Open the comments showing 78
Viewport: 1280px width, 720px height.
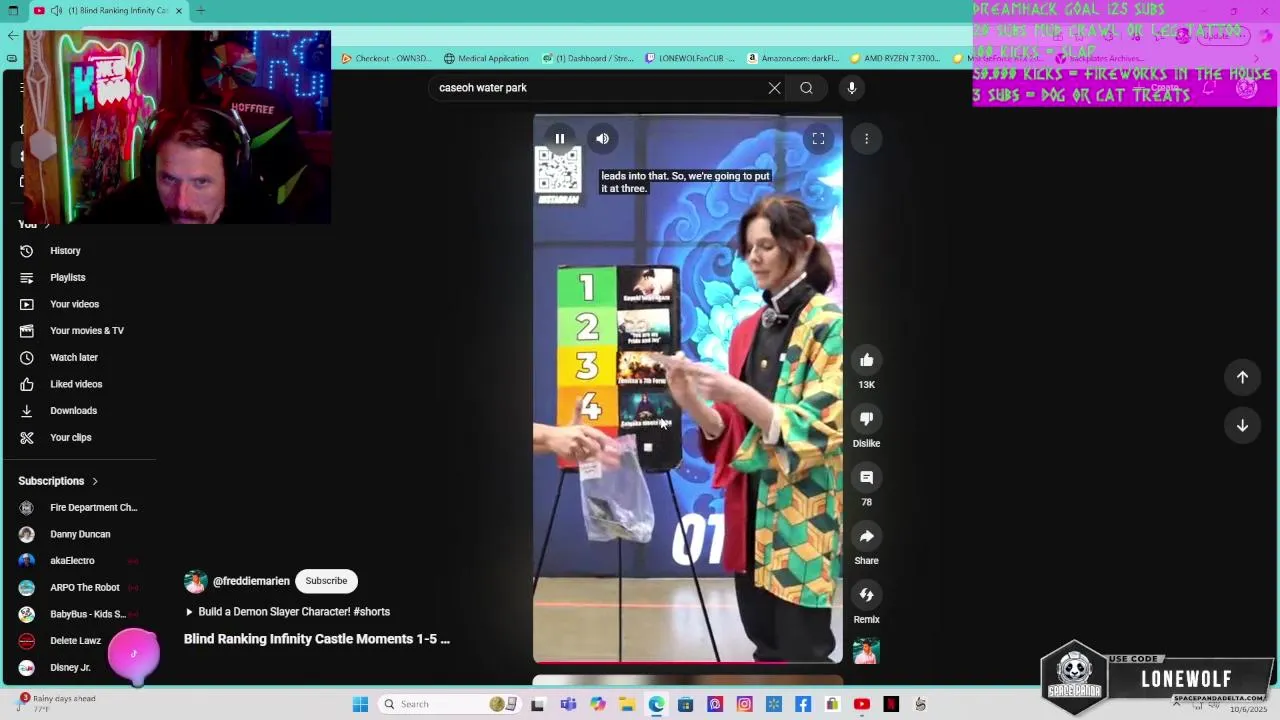tap(866, 478)
